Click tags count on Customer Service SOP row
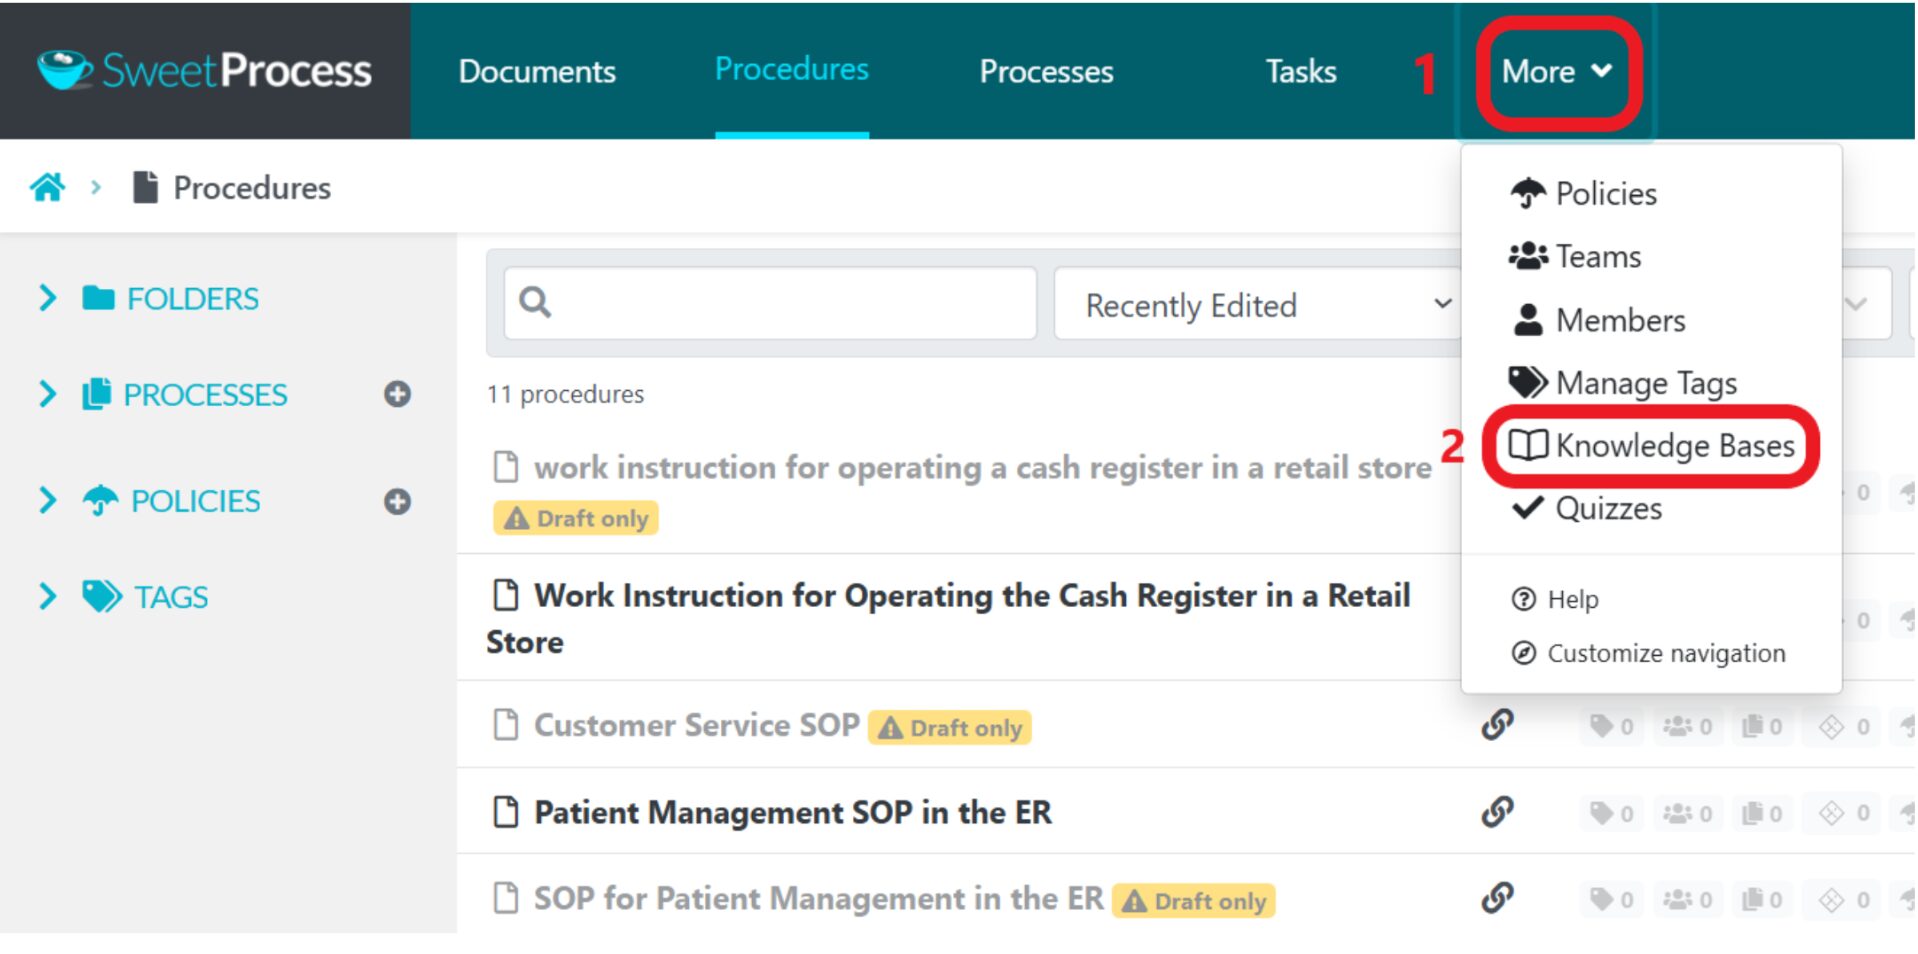The width and height of the screenshot is (1918, 954). 1612,727
